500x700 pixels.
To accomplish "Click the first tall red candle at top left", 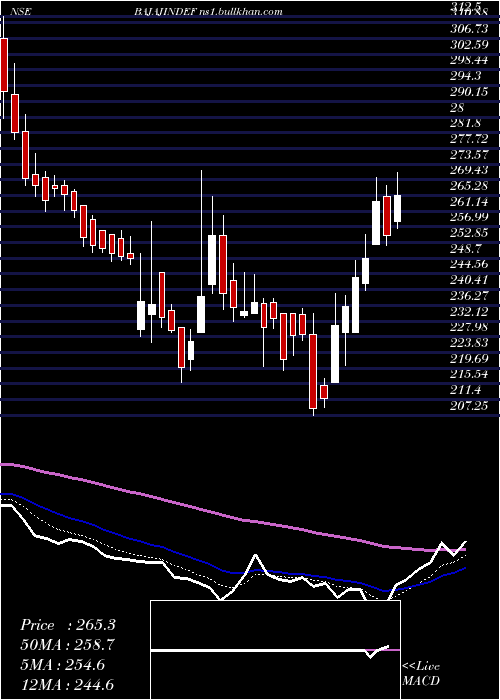I will pos(4,65).
